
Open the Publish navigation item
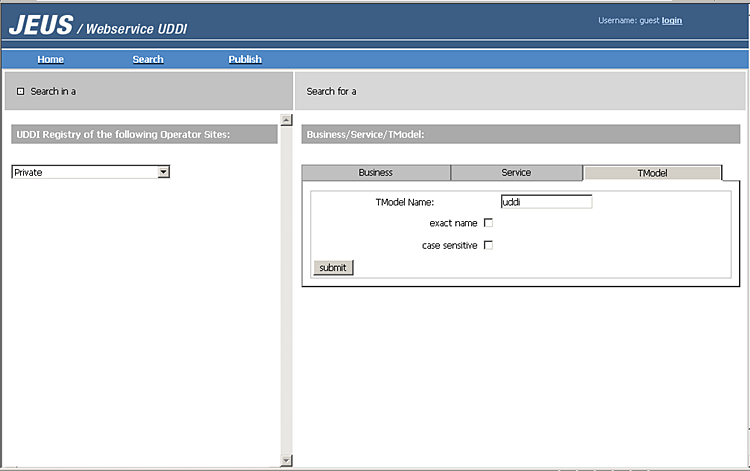tap(245, 59)
